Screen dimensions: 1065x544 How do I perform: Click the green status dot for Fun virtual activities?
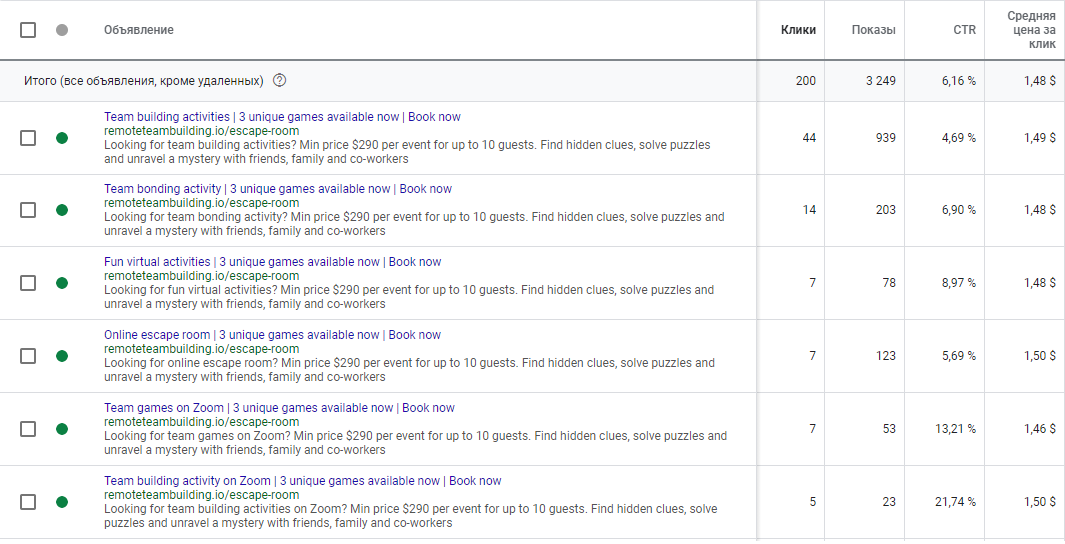(62, 283)
